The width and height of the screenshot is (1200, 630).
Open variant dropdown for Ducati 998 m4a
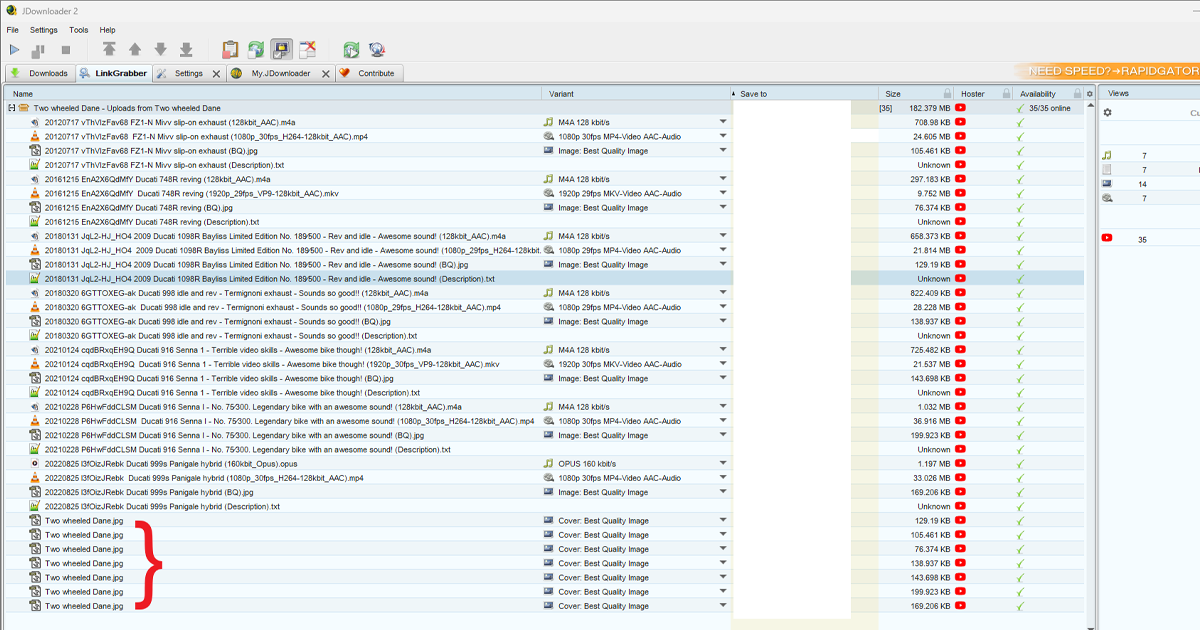tap(723, 293)
